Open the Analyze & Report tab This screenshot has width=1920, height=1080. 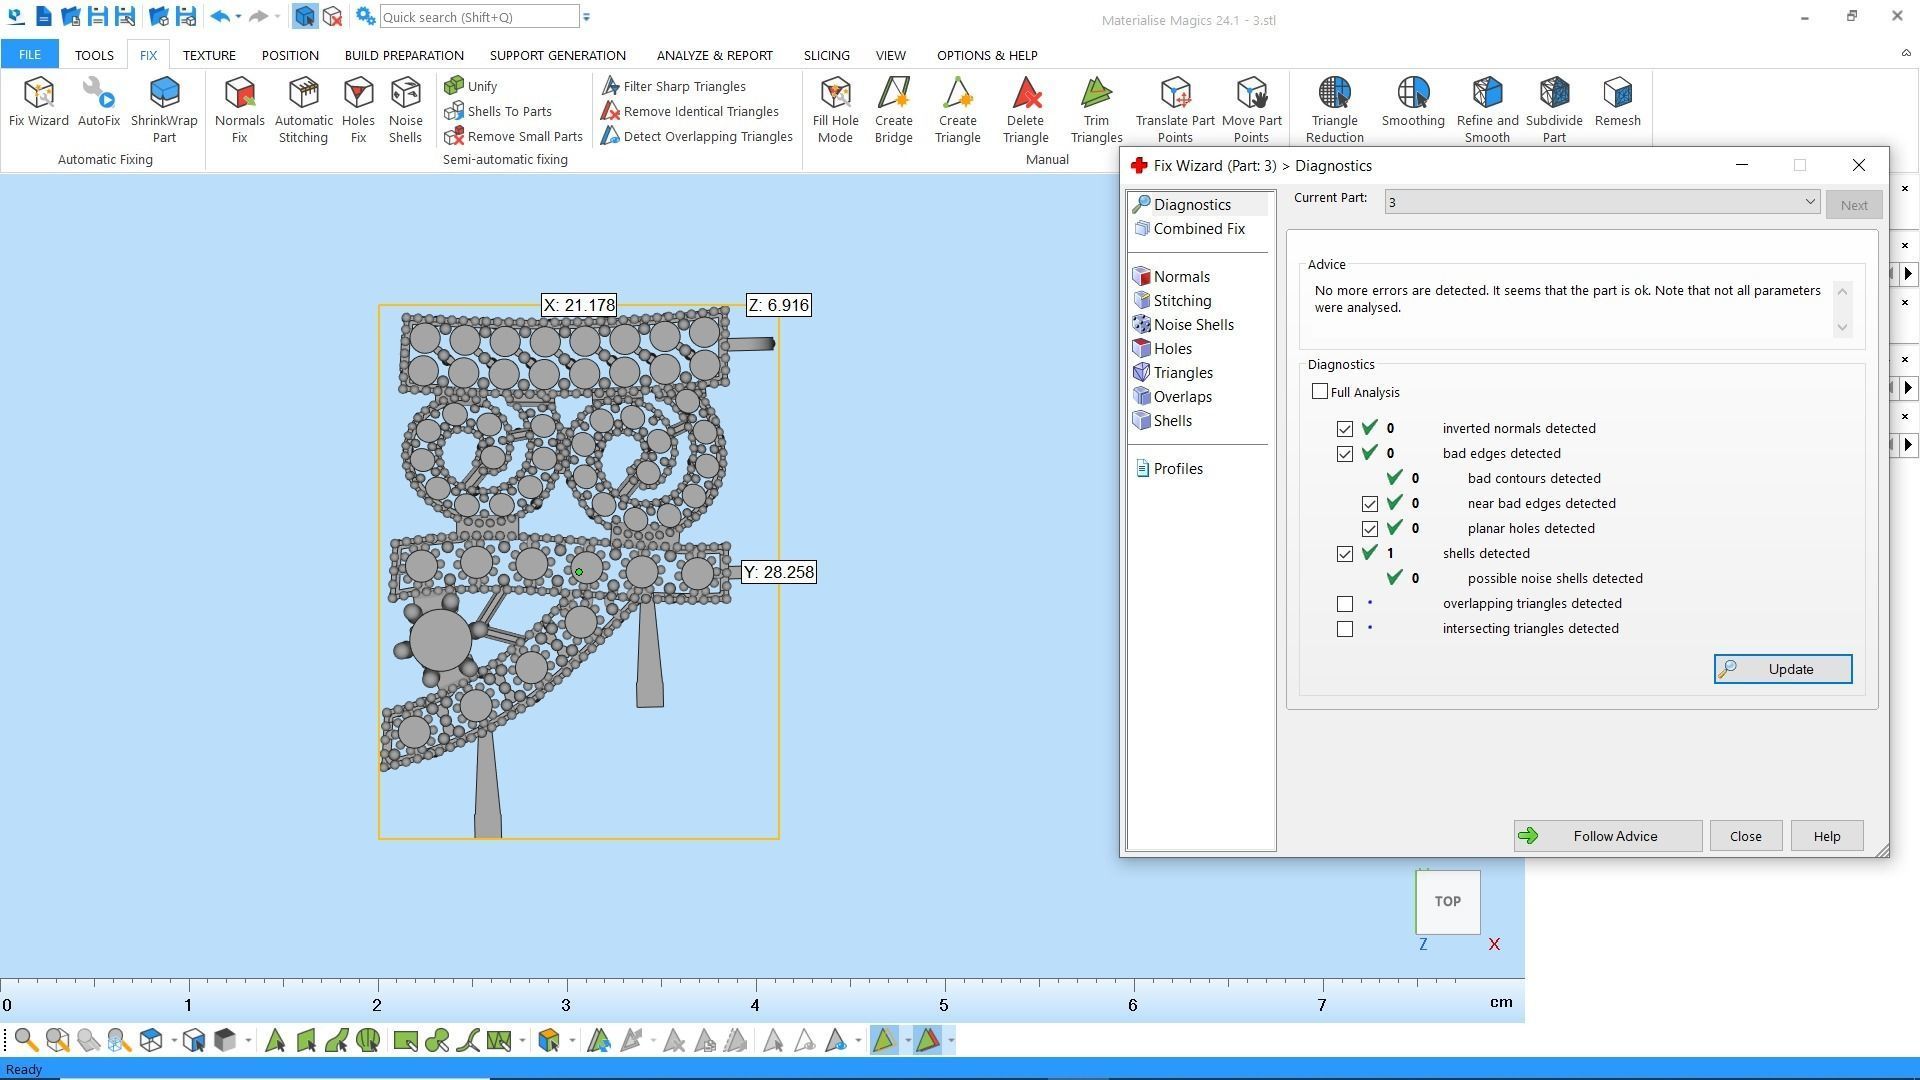(714, 55)
